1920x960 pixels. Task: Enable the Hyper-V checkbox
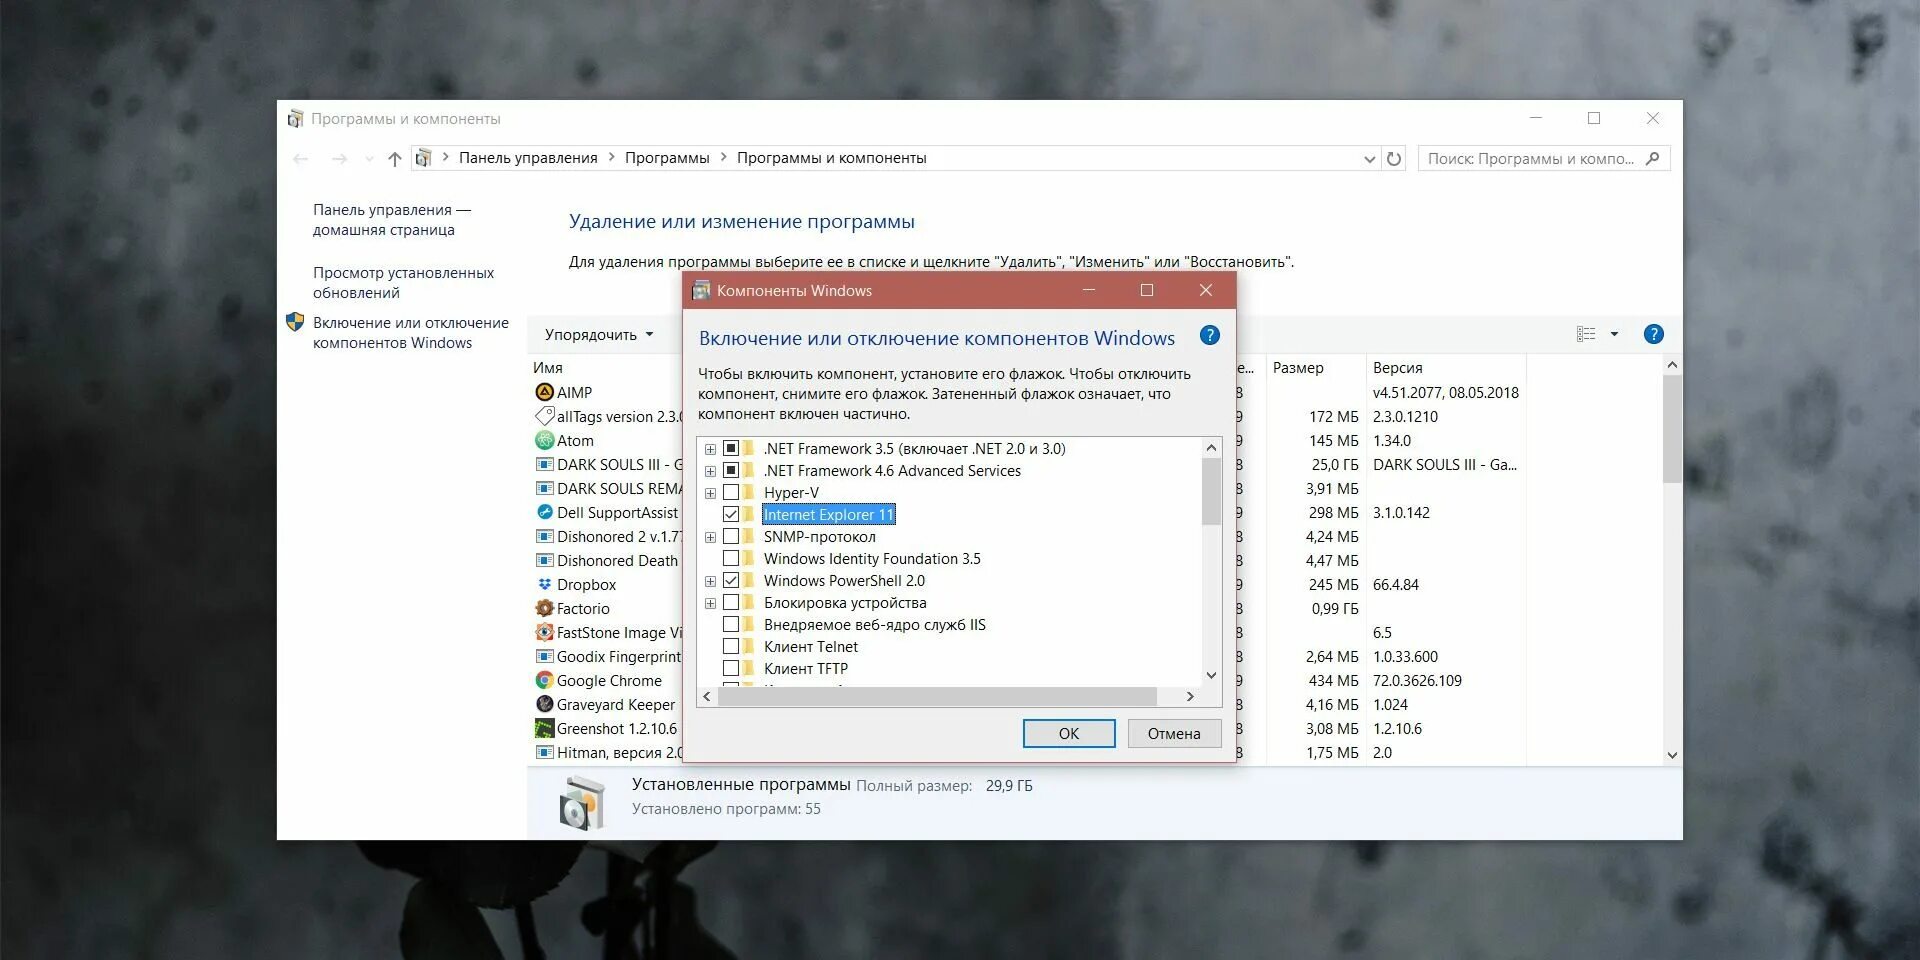pos(731,492)
